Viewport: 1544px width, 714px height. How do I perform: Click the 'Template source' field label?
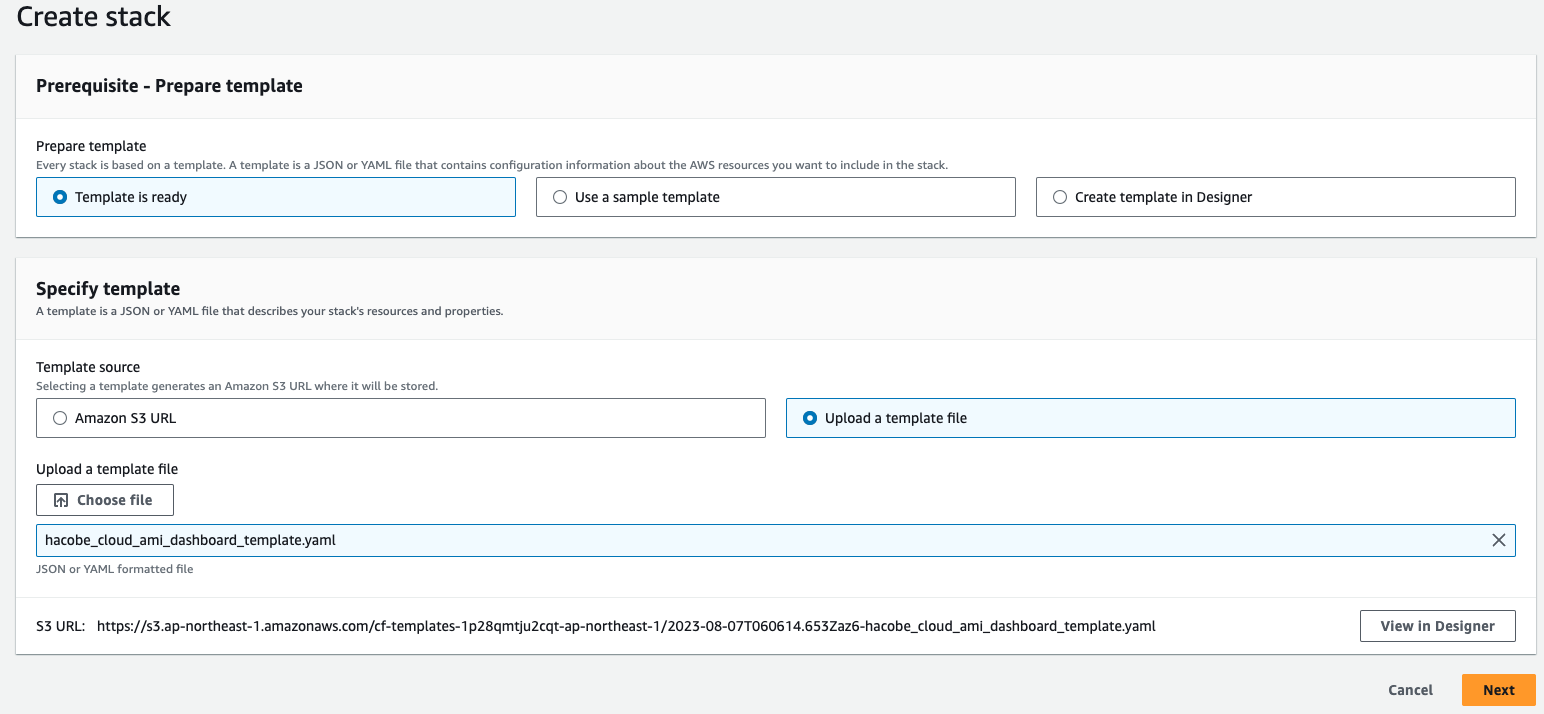click(x=88, y=367)
